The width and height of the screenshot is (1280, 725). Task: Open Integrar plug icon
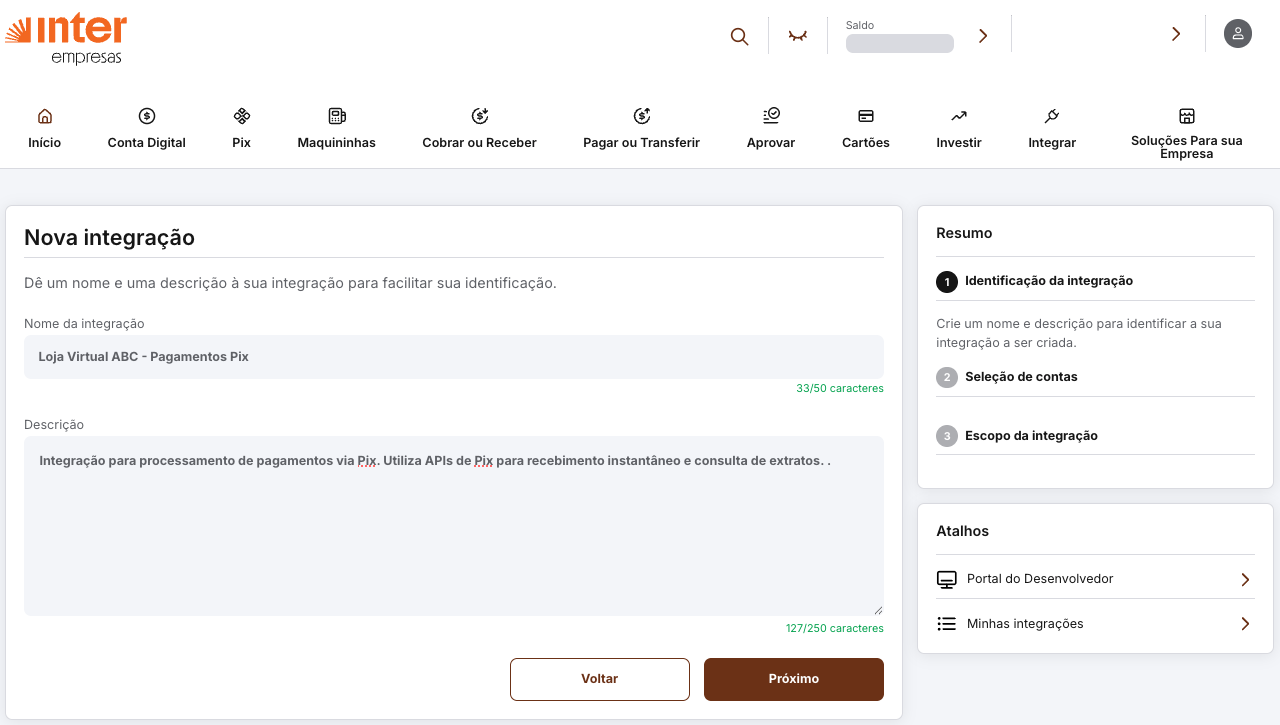click(1052, 116)
